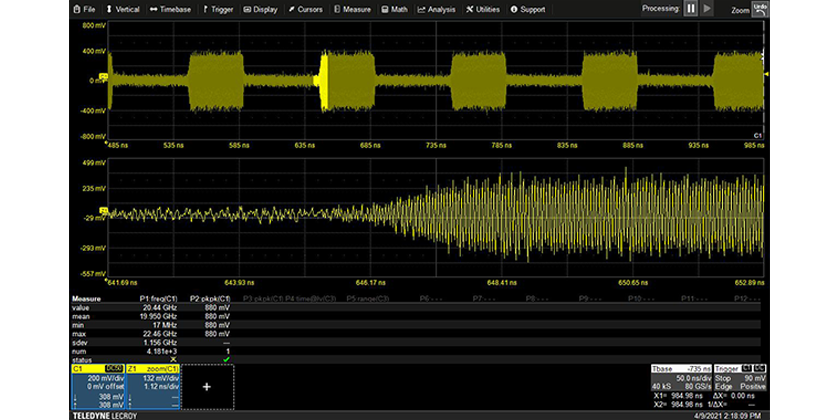Pause the waveform processing
The height and width of the screenshot is (420, 840).
(689, 8)
